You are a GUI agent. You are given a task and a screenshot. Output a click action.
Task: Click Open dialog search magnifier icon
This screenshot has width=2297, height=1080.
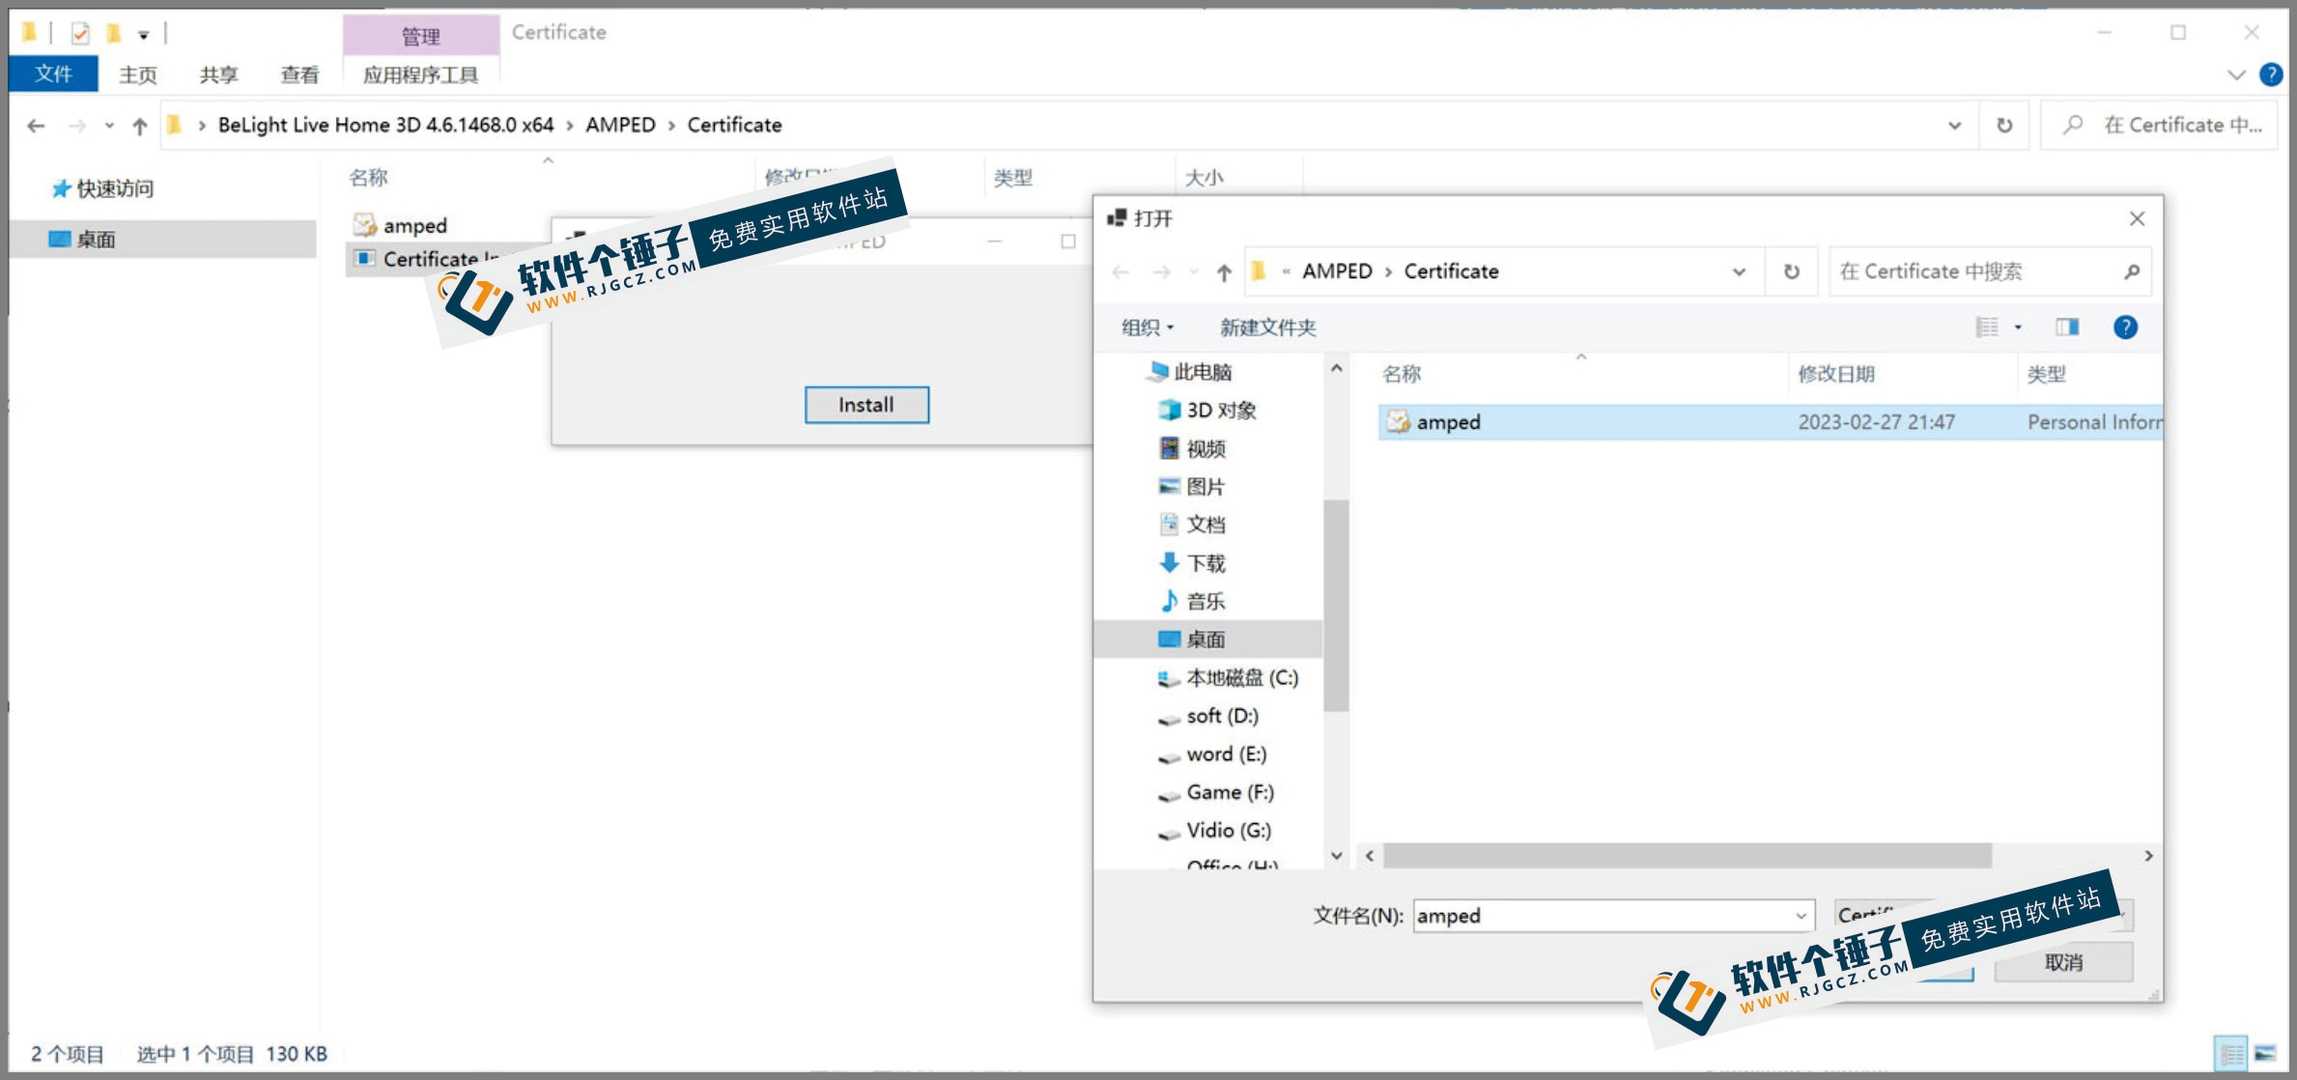tap(2131, 272)
